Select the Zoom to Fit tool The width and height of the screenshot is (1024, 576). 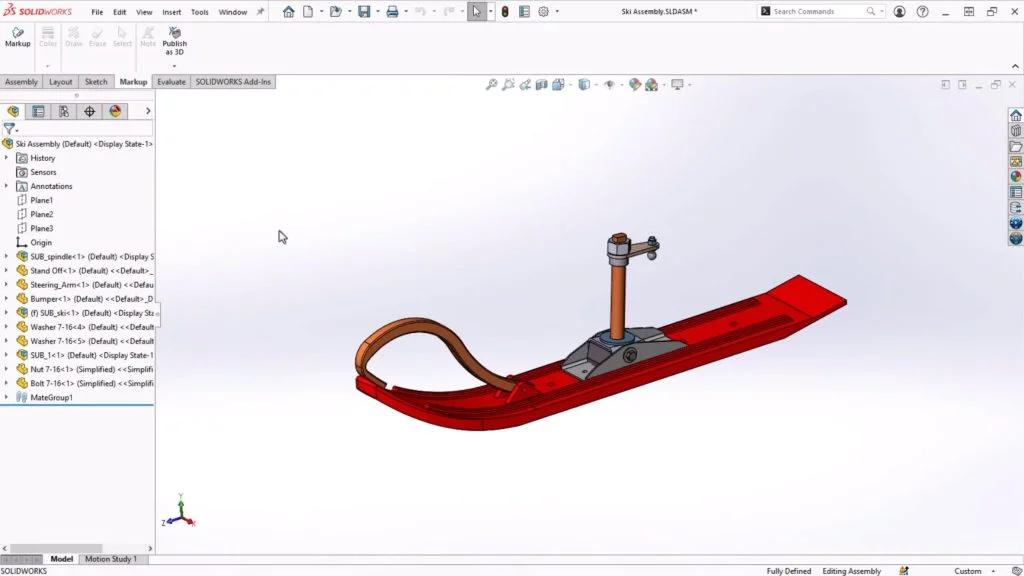tap(492, 84)
